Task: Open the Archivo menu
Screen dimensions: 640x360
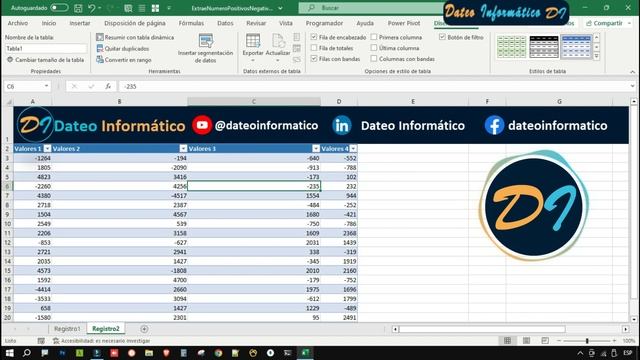Action: point(18,23)
